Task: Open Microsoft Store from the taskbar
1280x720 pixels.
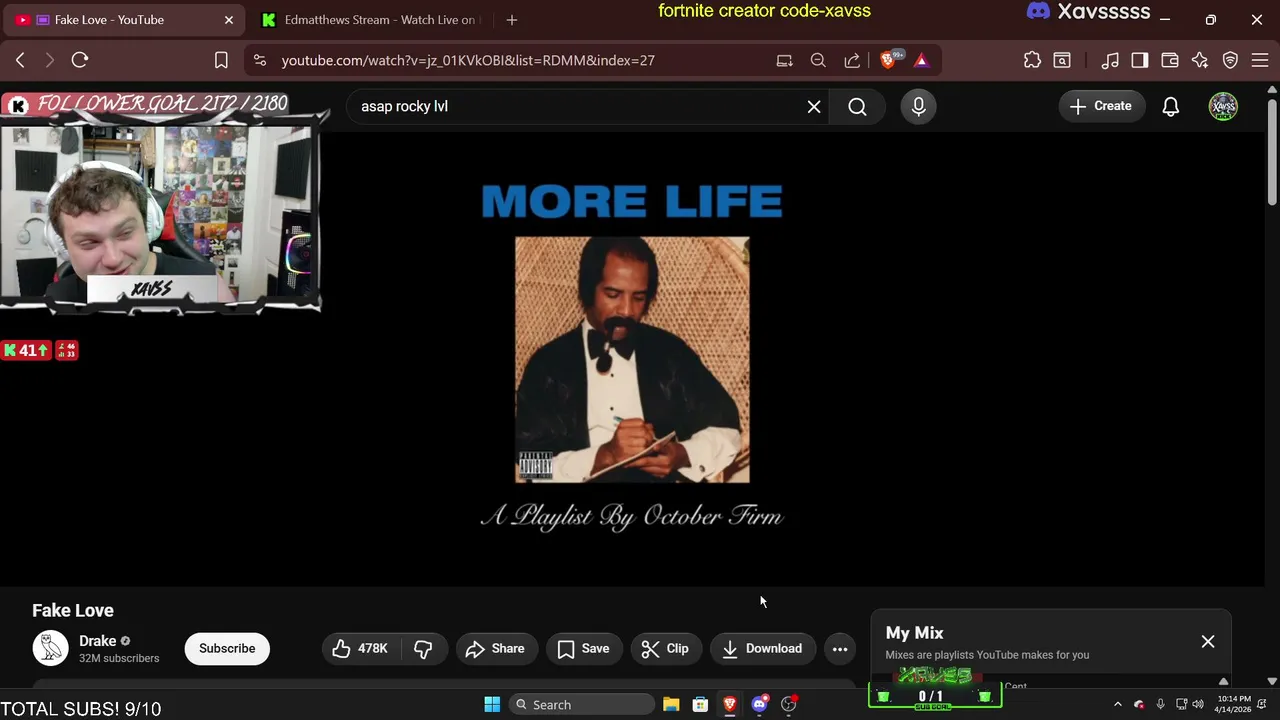Action: tap(700, 704)
